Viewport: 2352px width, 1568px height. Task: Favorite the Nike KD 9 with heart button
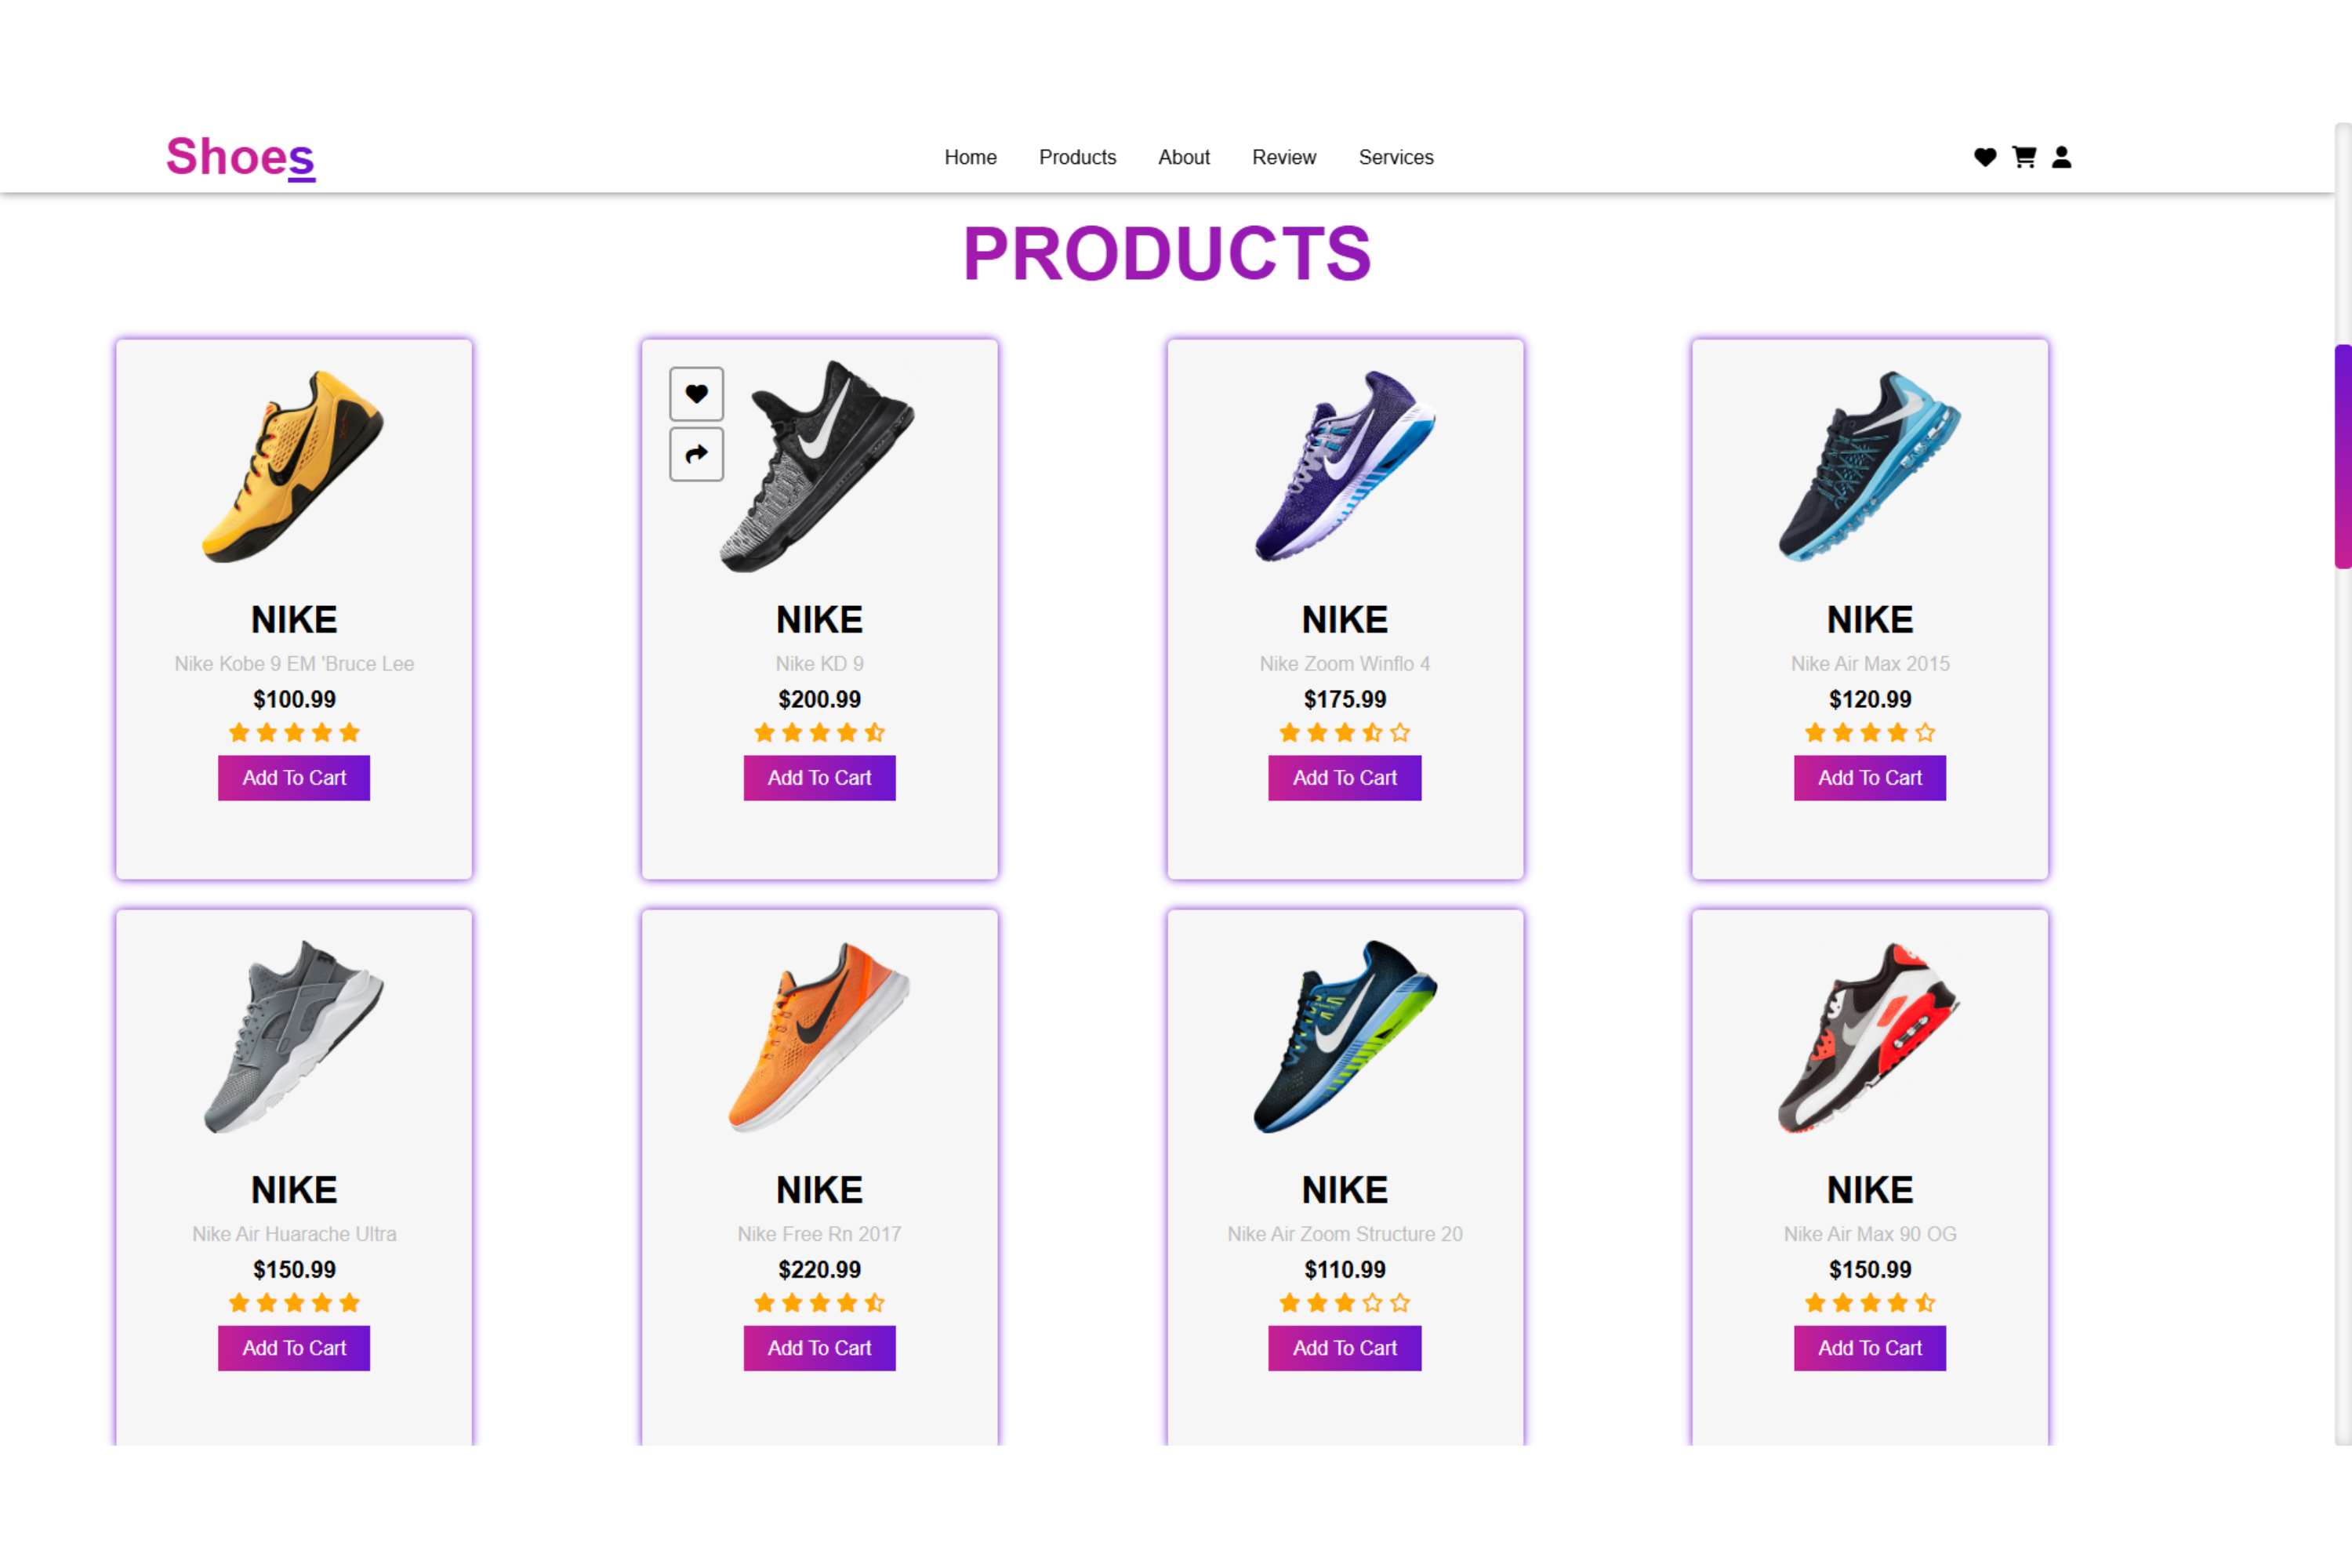pos(696,394)
